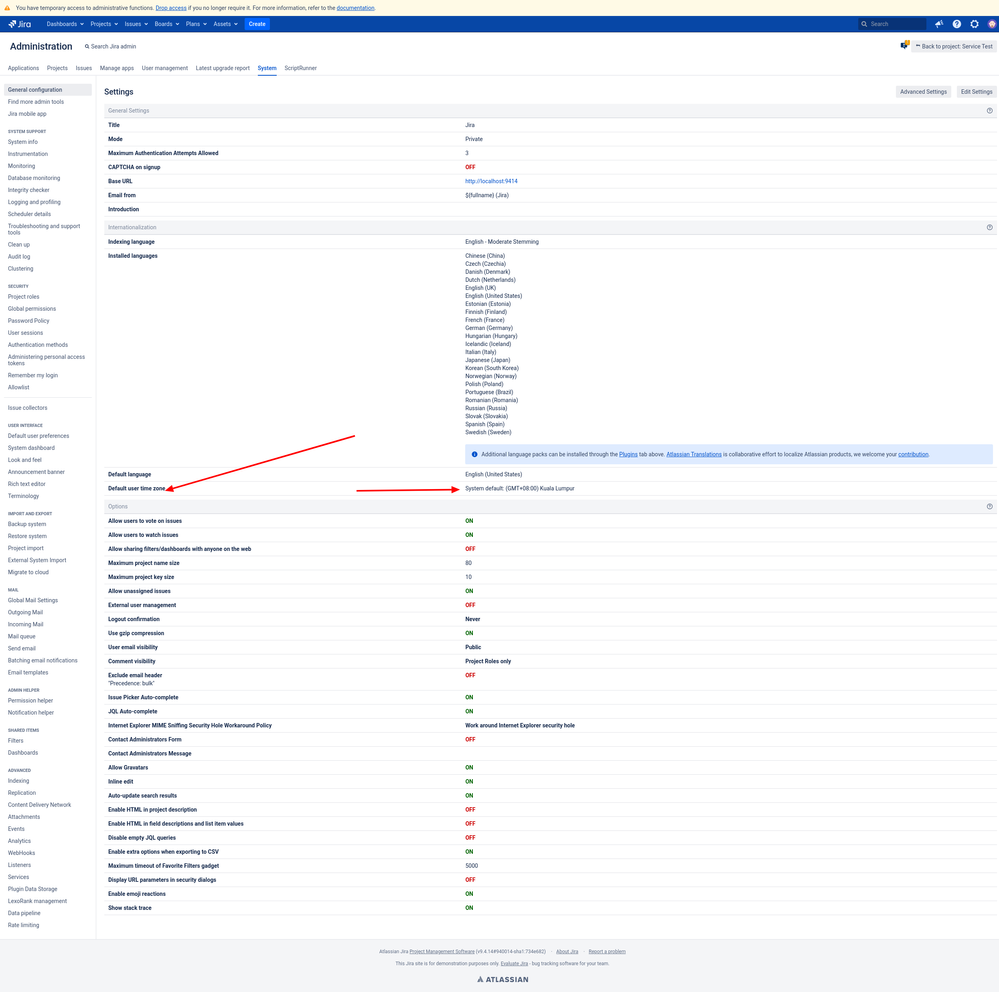Open the Boards dropdown menu
This screenshot has height=992, width=999.
point(166,24)
